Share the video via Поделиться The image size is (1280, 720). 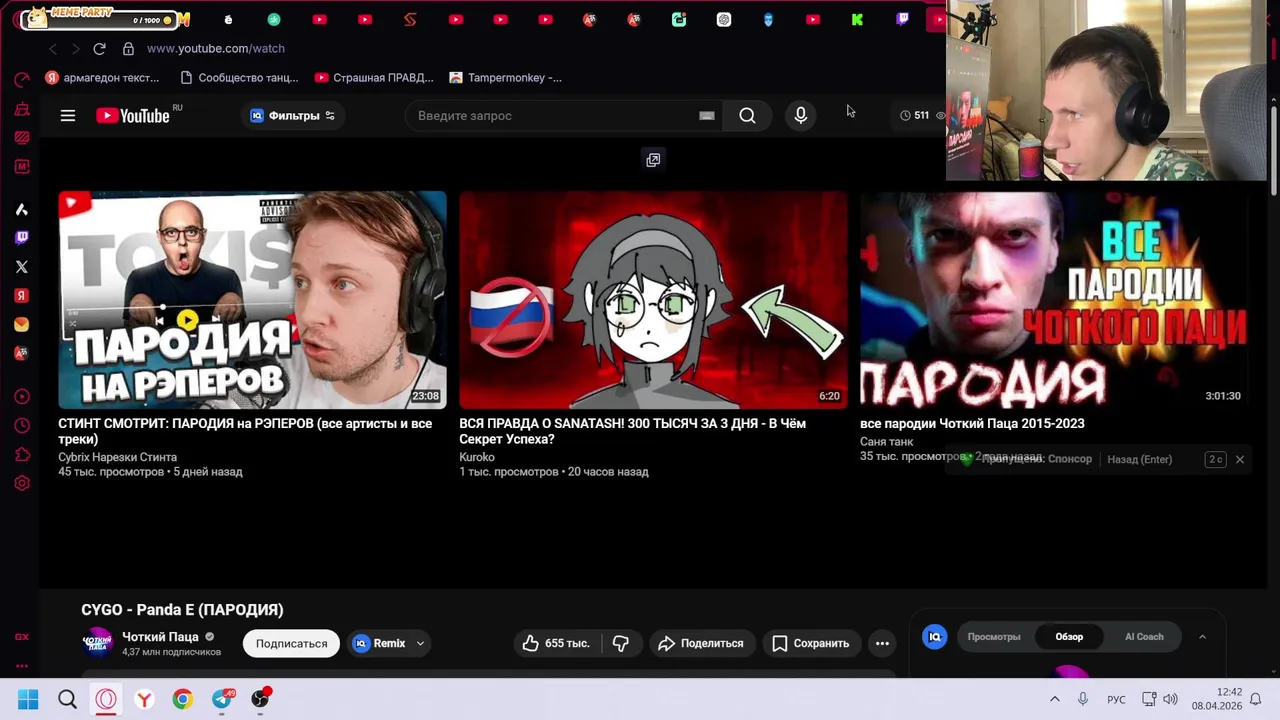pos(701,644)
